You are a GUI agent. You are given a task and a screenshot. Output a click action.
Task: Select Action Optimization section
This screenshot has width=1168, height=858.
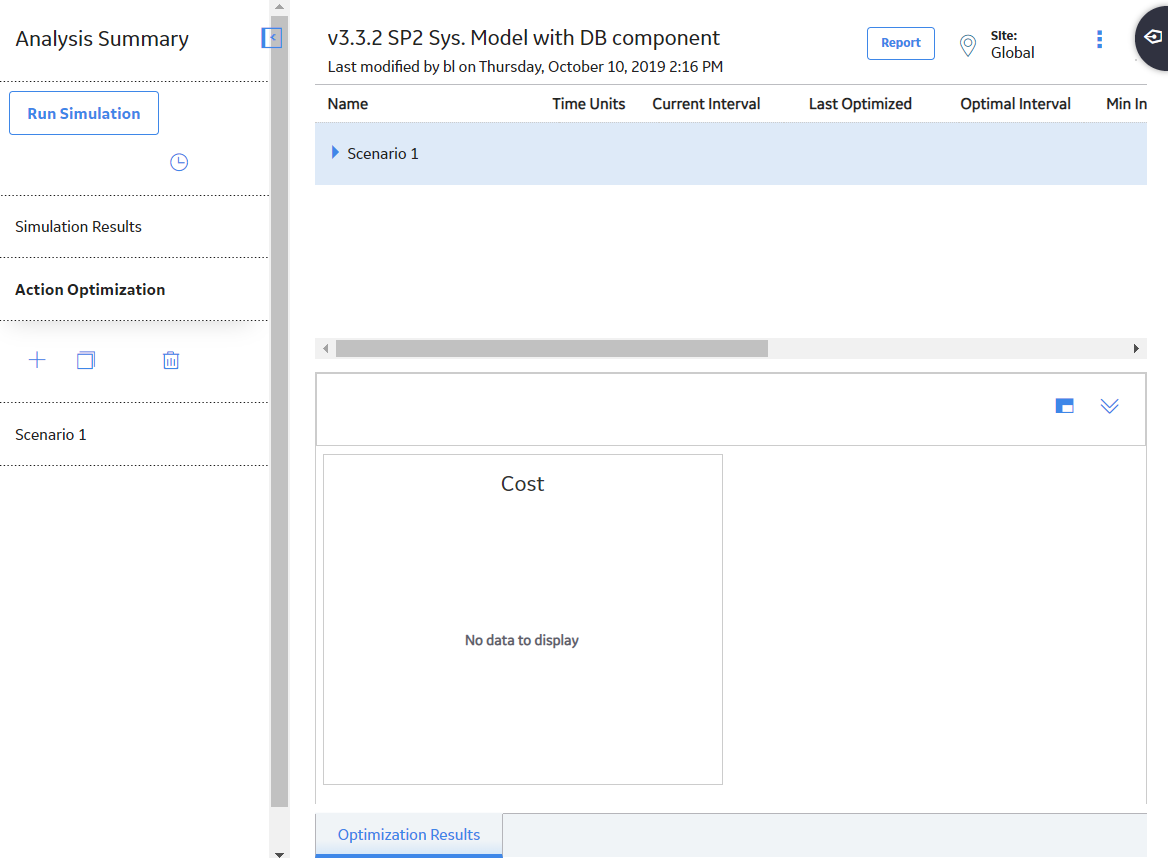pyautogui.click(x=90, y=290)
